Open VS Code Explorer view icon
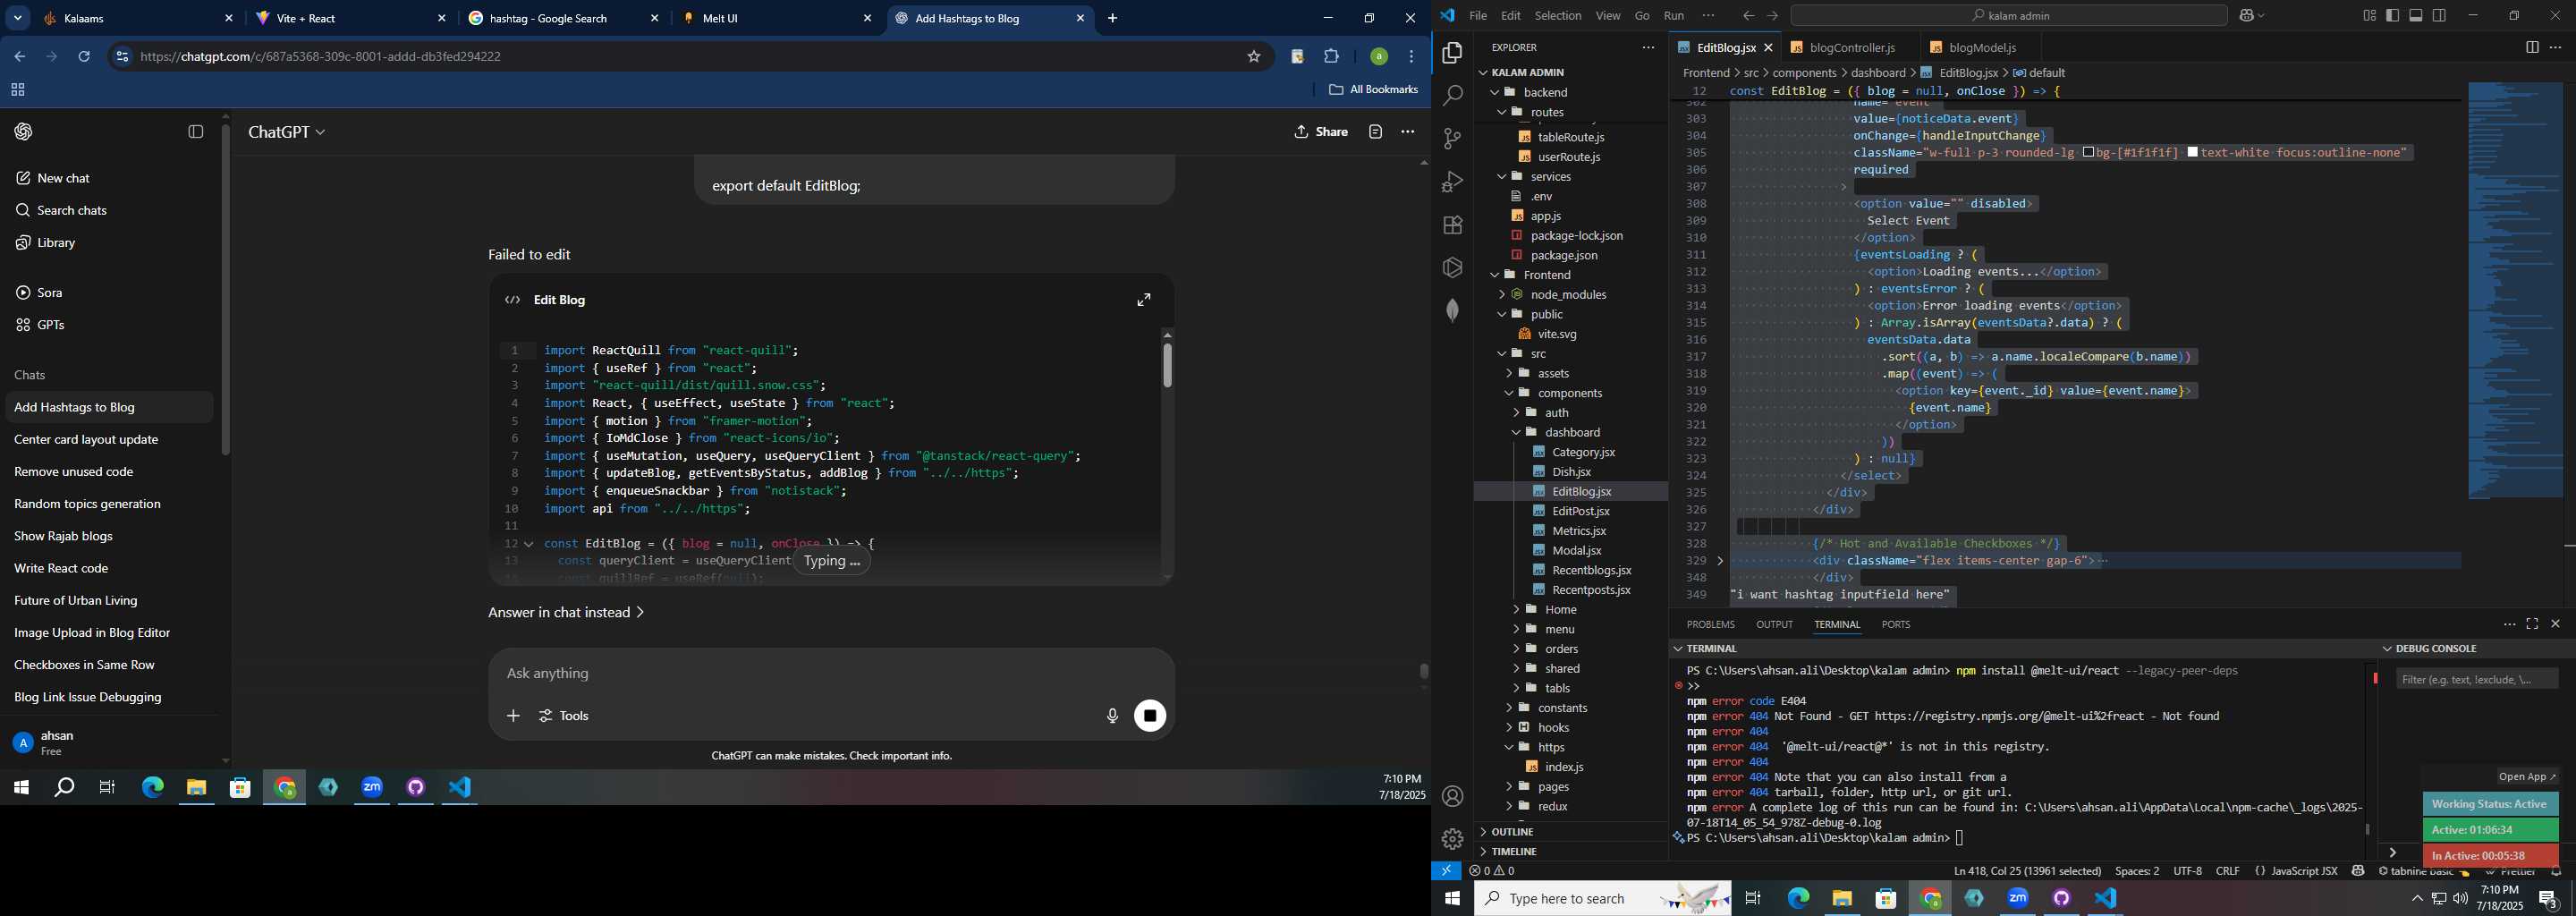 click(1452, 53)
